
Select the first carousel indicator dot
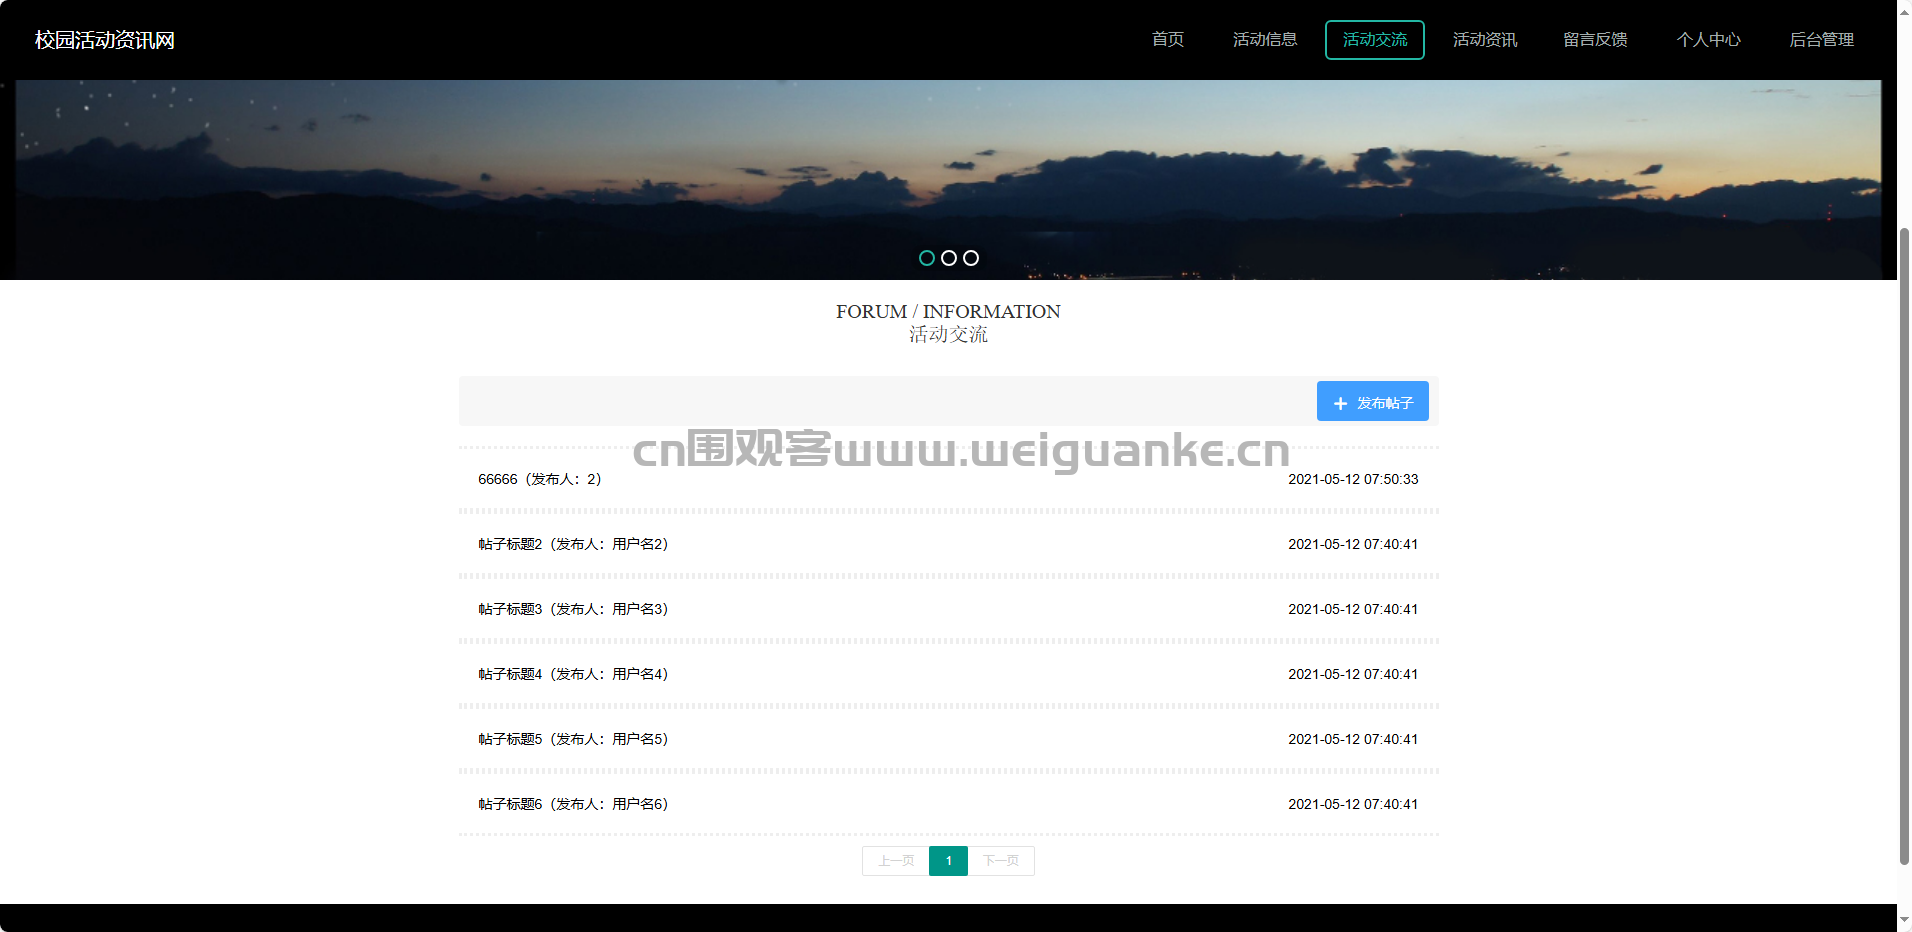pyautogui.click(x=927, y=258)
